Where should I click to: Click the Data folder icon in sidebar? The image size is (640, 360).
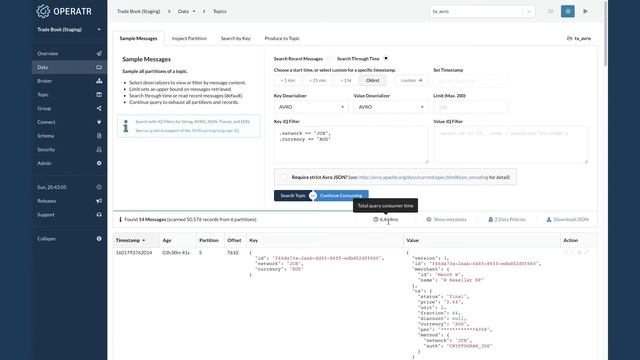pyautogui.click(x=99, y=67)
